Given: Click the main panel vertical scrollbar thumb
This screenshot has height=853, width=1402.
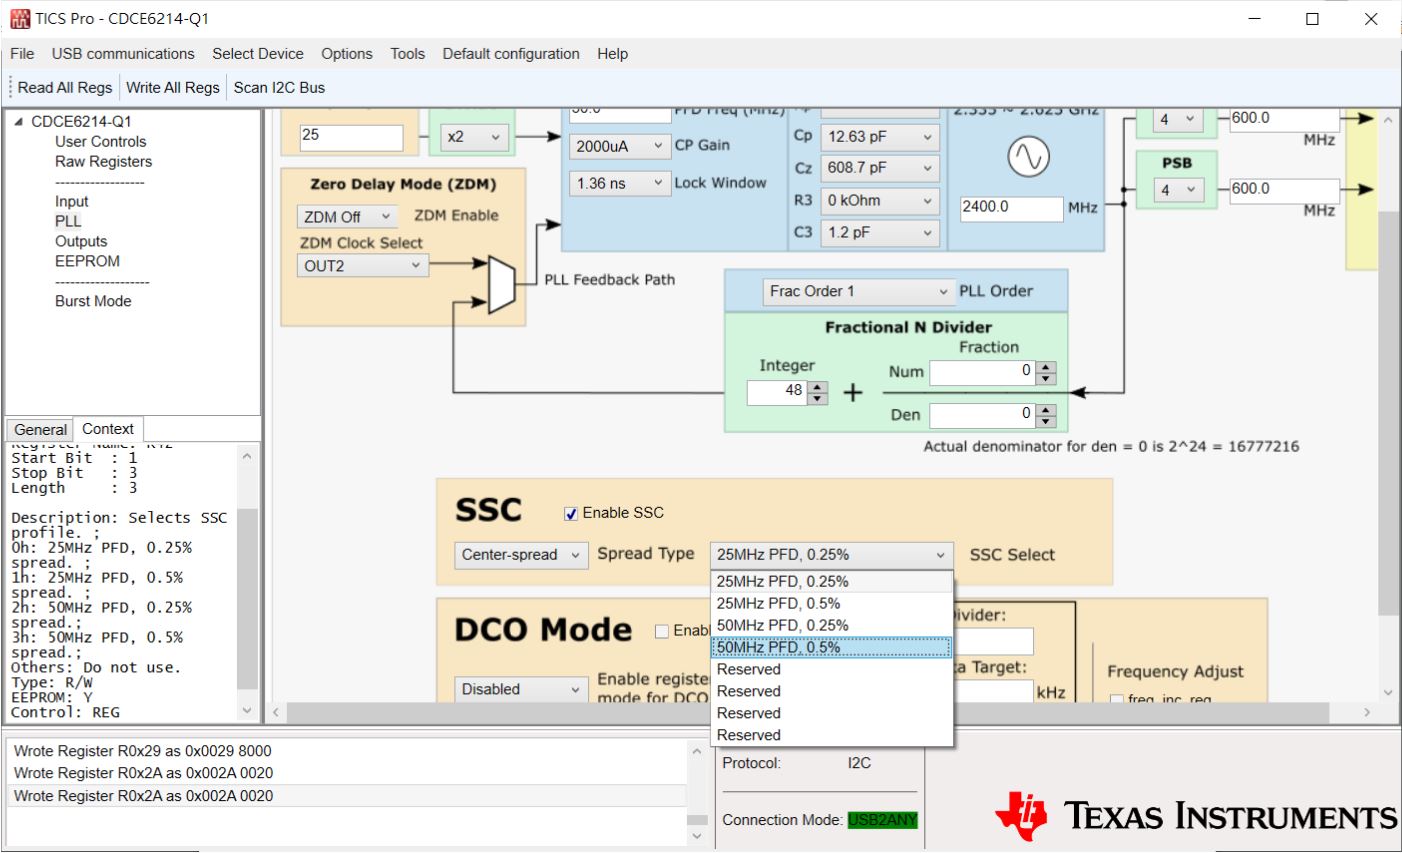Looking at the screenshot, I should point(1388,413).
